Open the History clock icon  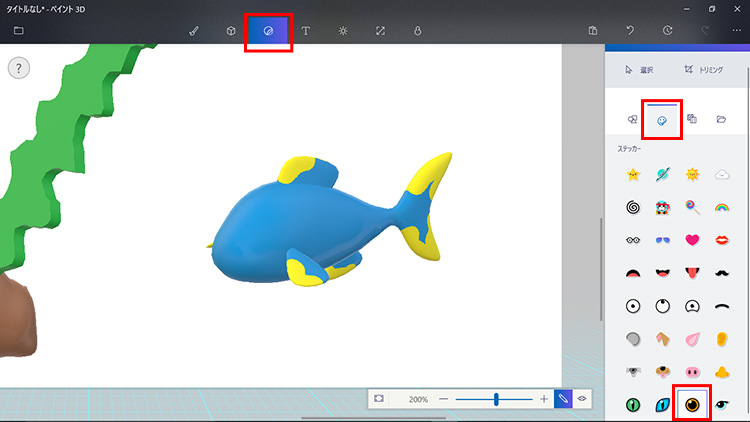667,31
